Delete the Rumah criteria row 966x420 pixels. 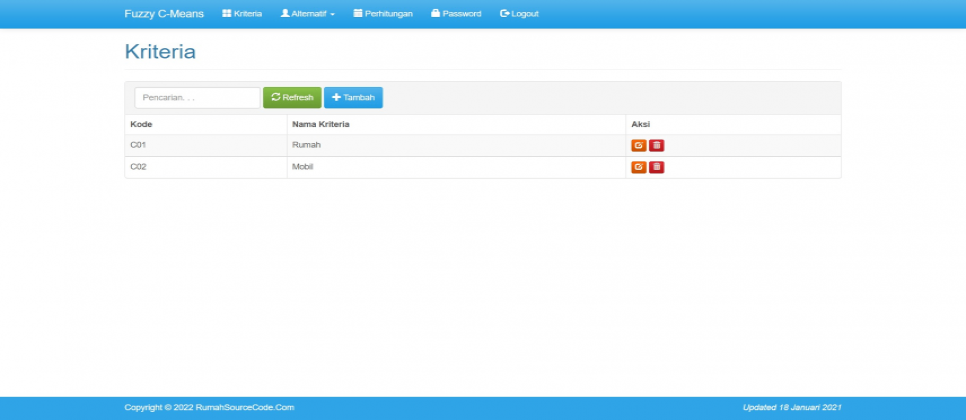(x=657, y=145)
